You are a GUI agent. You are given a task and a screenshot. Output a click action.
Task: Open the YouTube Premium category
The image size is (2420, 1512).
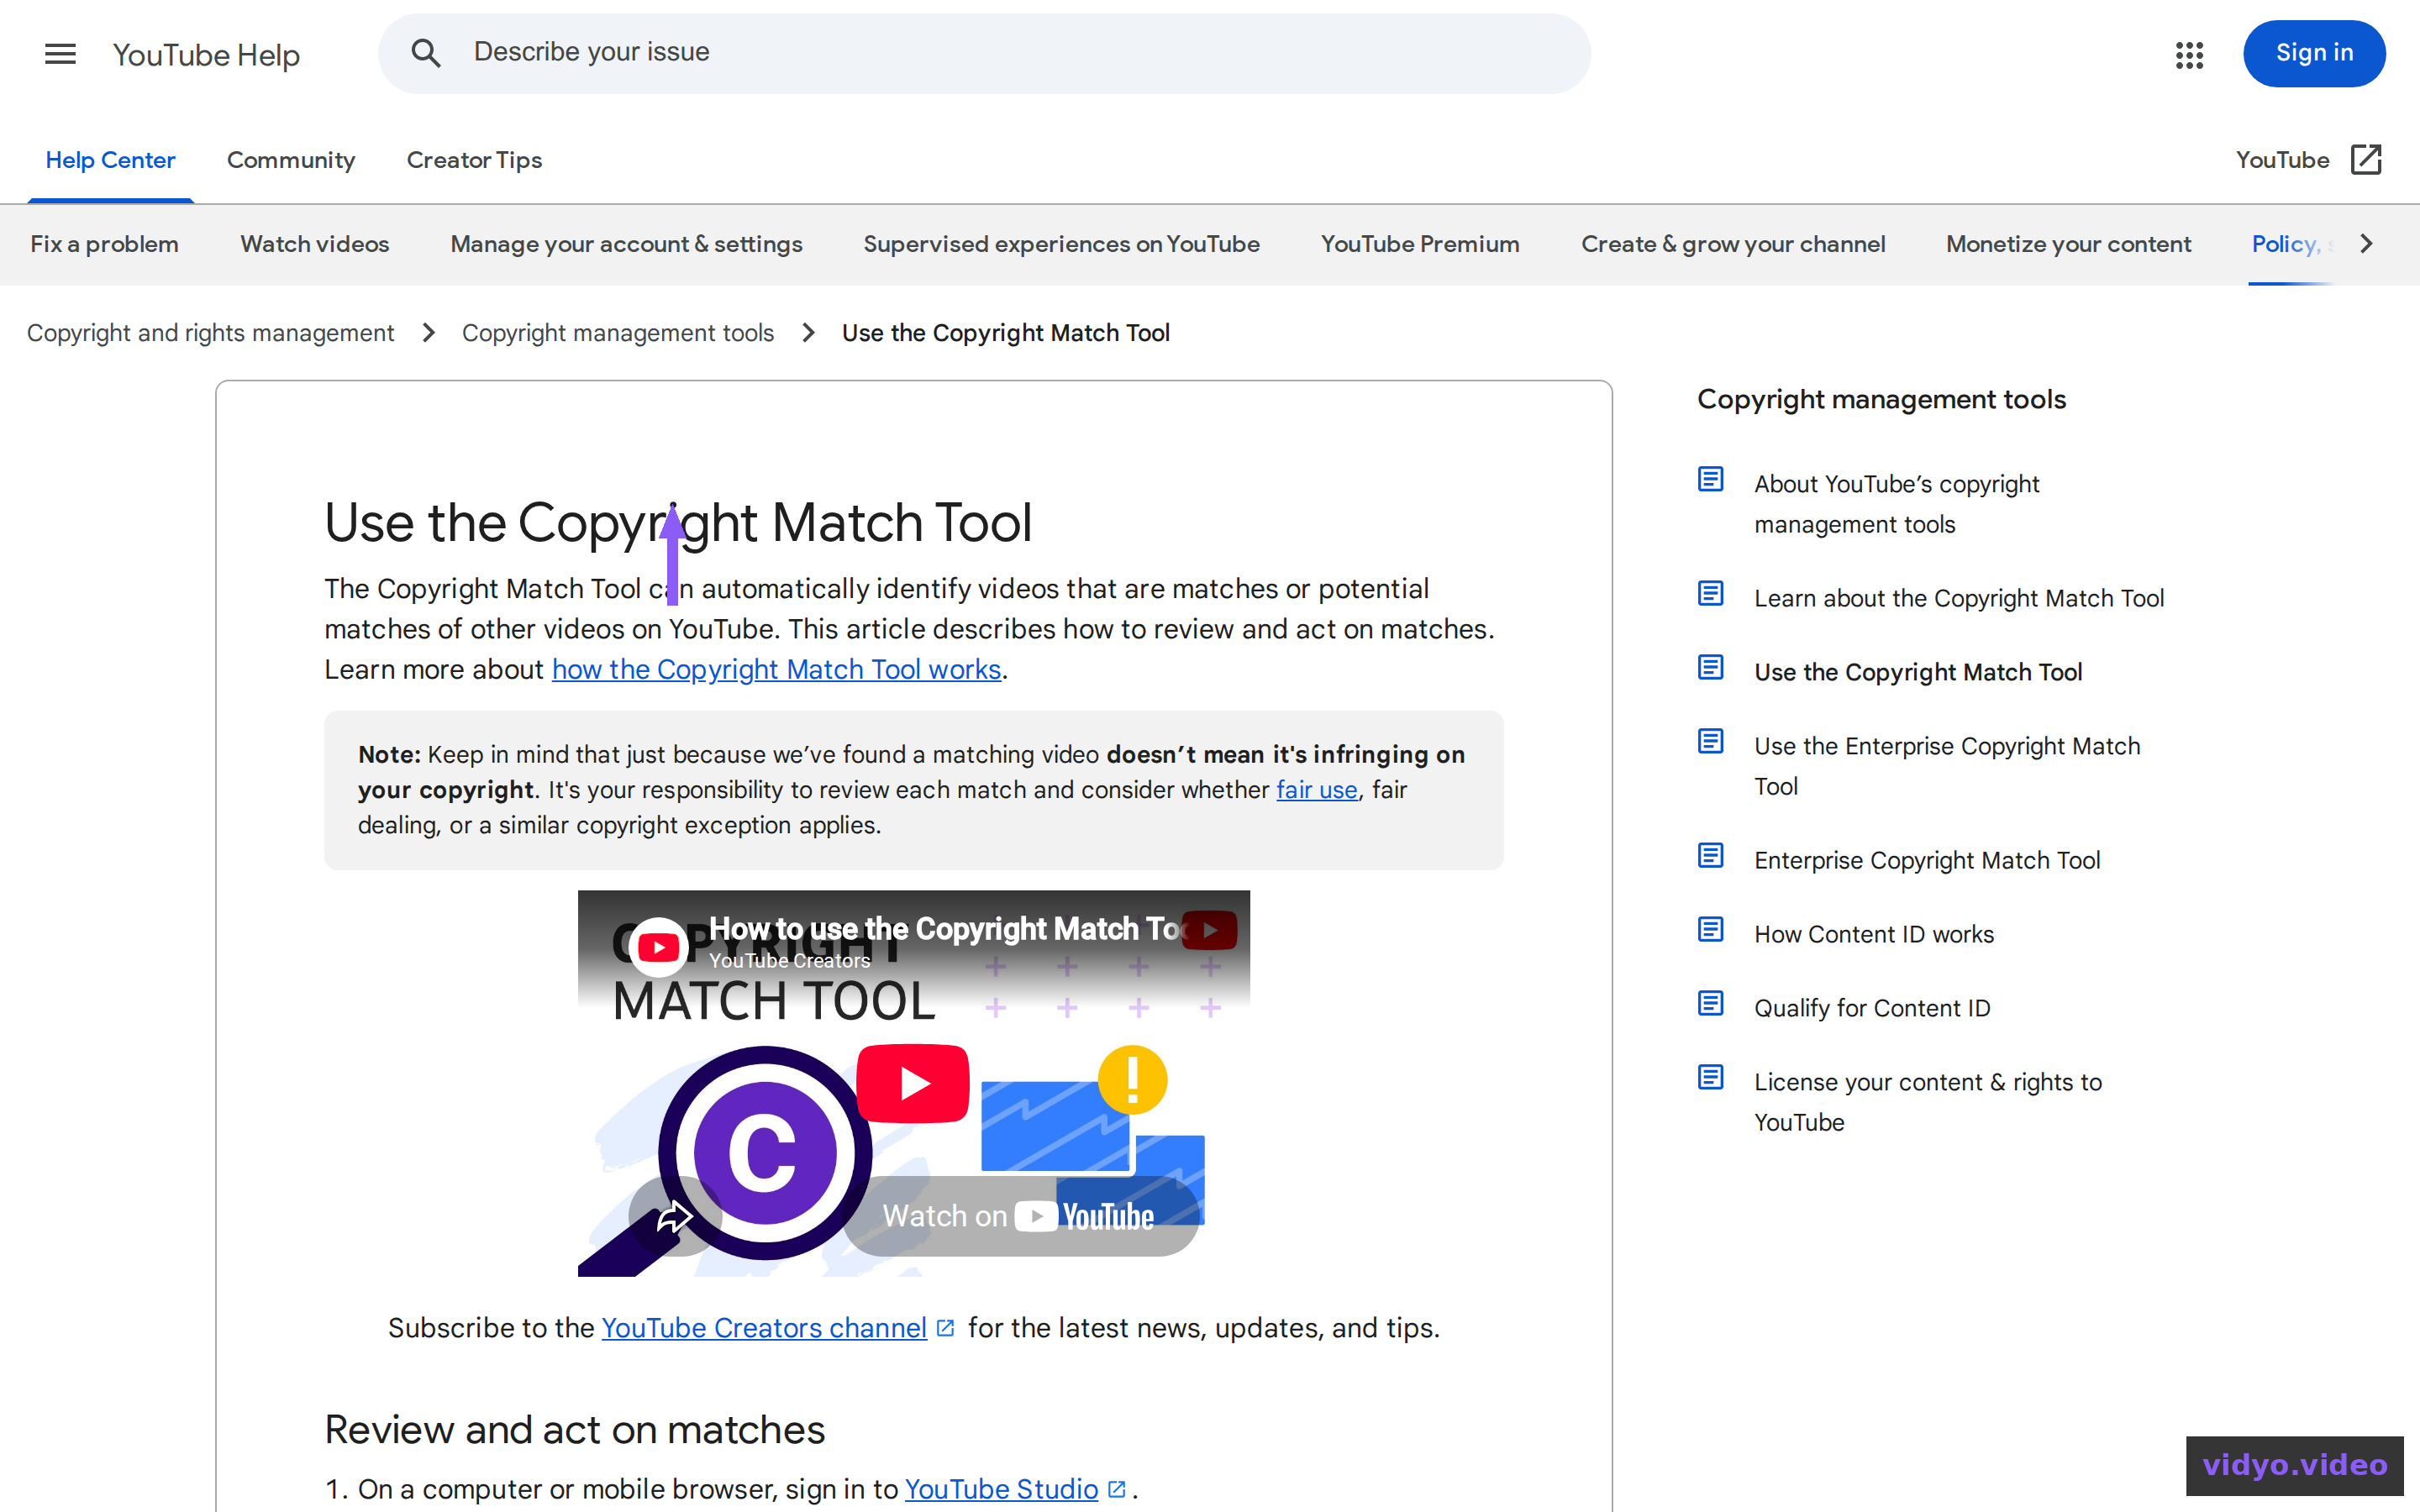[1420, 244]
